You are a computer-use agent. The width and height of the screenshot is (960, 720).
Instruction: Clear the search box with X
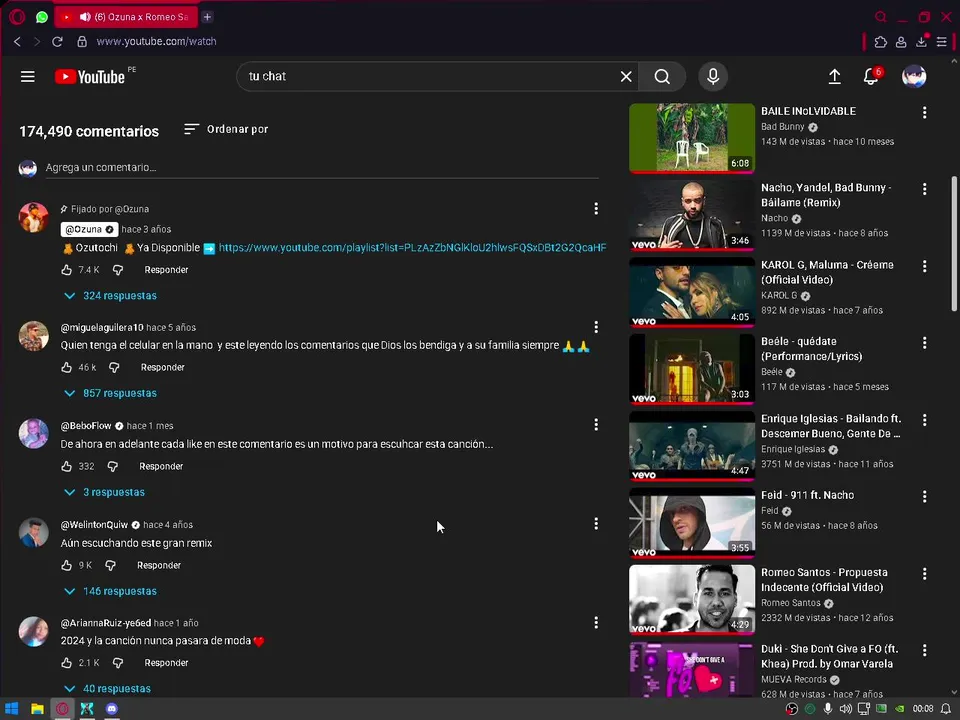[626, 77]
